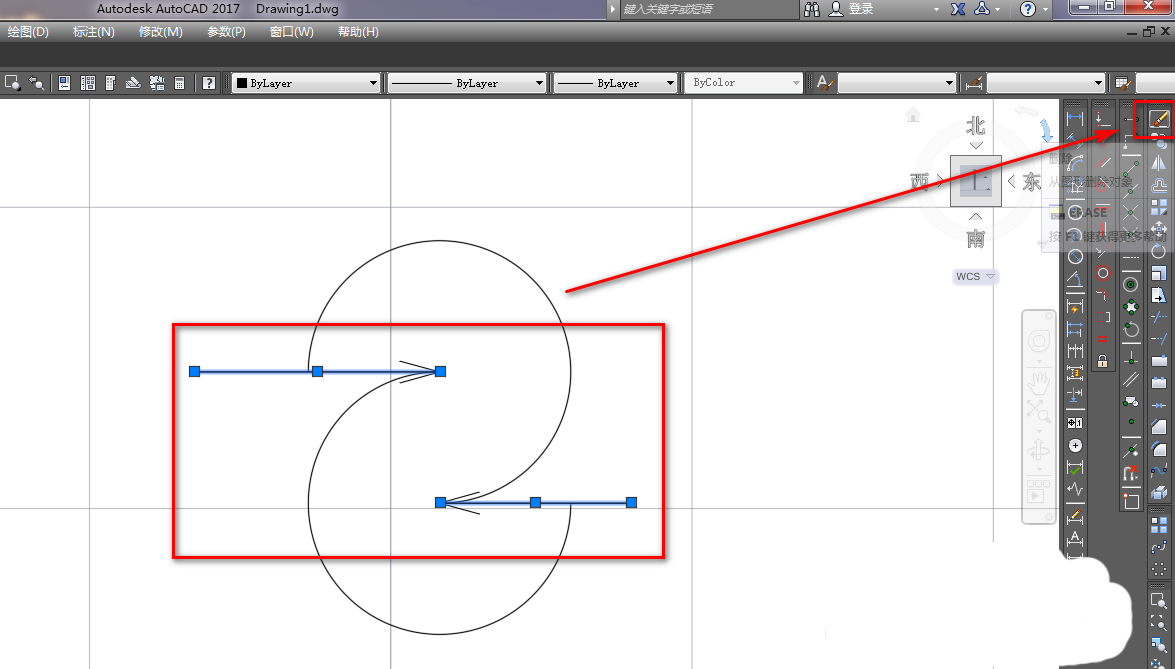Viewport: 1175px width, 669px height.
Task: Select the Linear dimension tool
Action: point(1075,118)
